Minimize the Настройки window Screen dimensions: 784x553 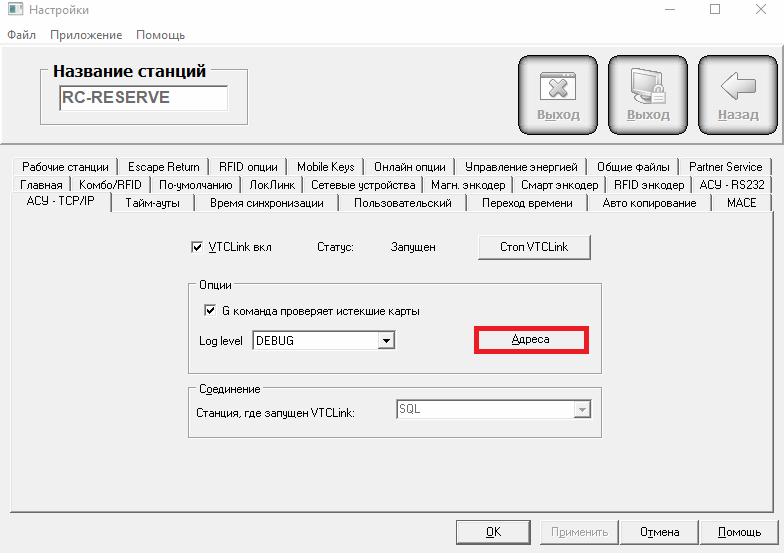coord(670,10)
